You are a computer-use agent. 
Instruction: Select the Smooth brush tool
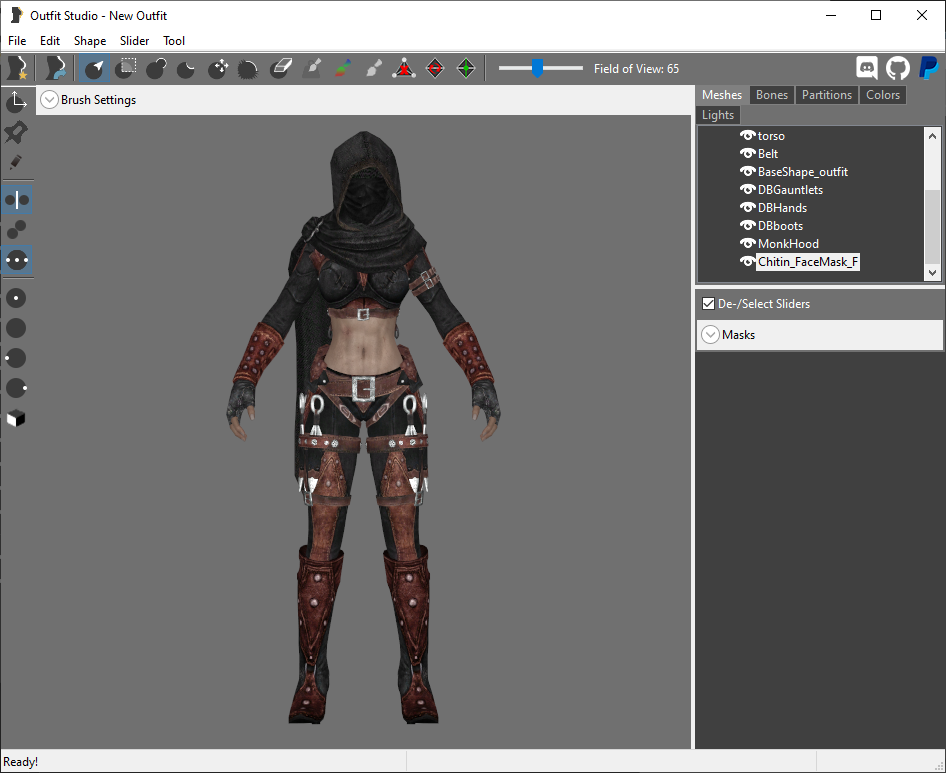pyautogui.click(x=249, y=69)
